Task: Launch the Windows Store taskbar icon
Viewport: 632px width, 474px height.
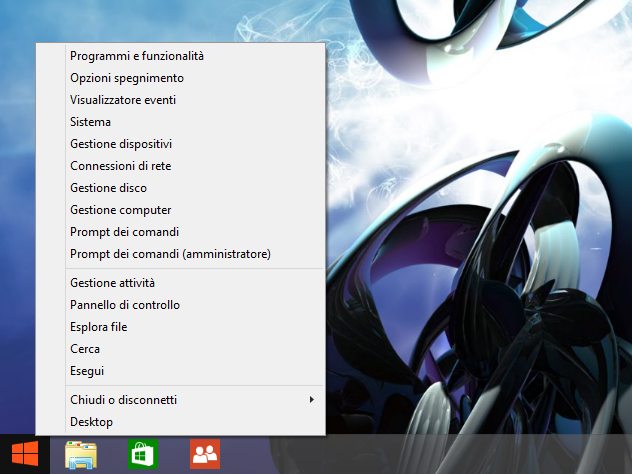Action: [143, 455]
